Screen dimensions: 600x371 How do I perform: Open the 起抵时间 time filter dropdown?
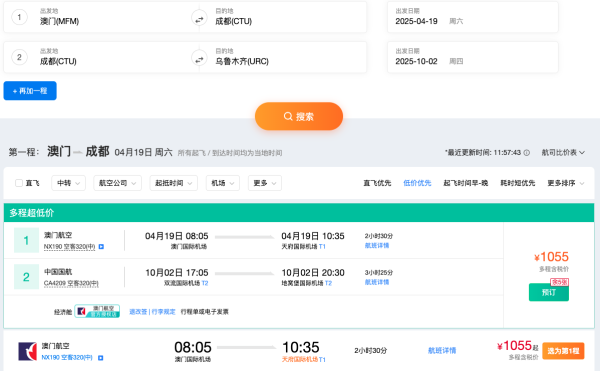click(174, 183)
